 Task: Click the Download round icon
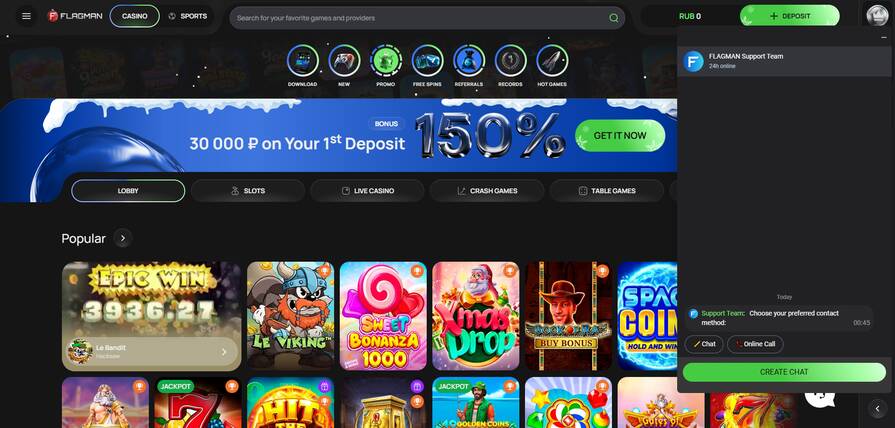coord(303,60)
